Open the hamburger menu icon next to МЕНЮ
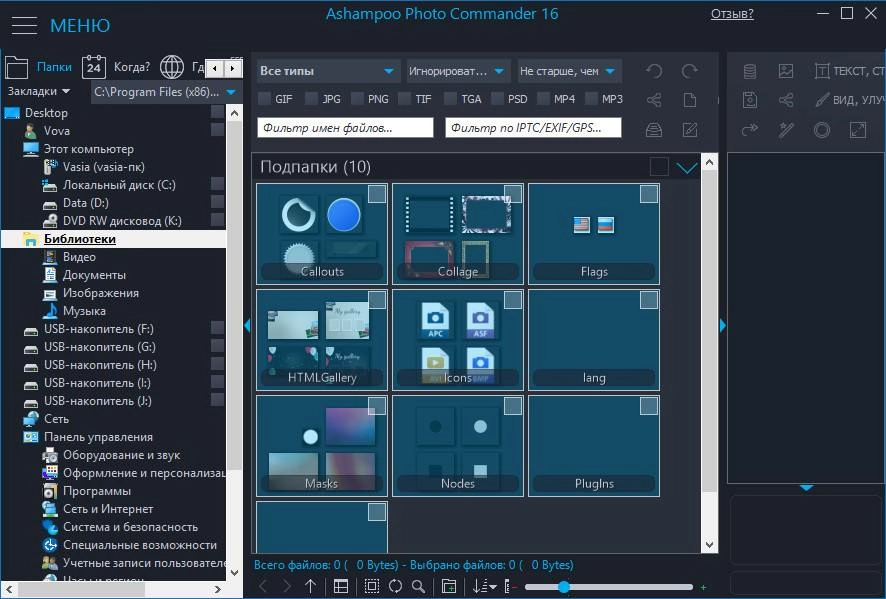Image resolution: width=886 pixels, height=599 pixels. (24, 25)
